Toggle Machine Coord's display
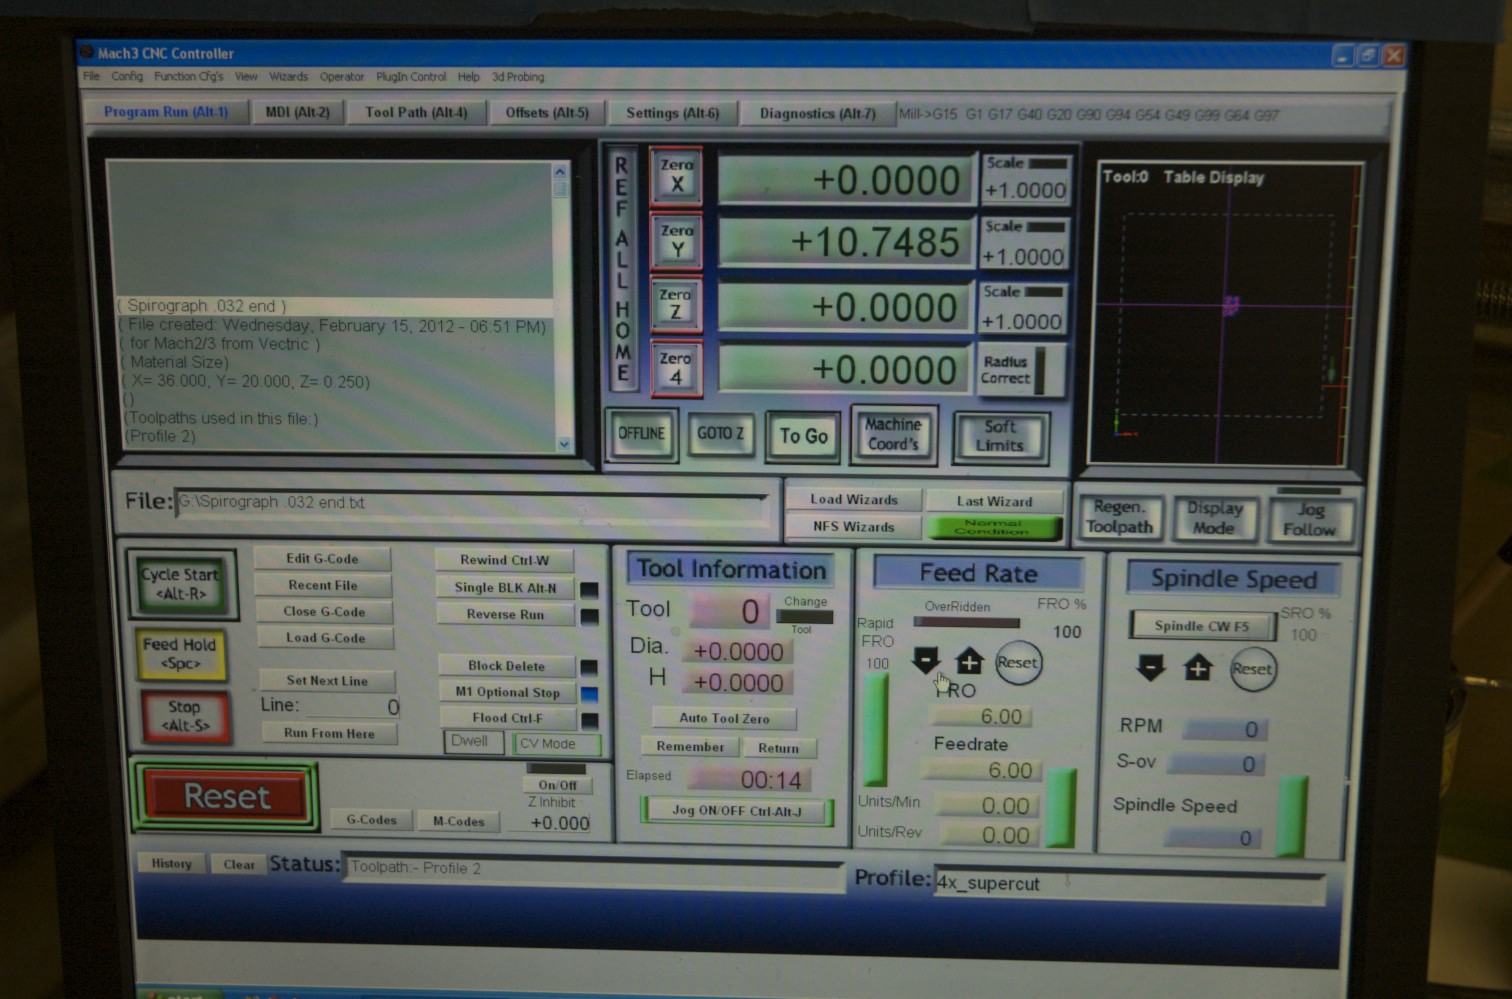 pos(893,434)
